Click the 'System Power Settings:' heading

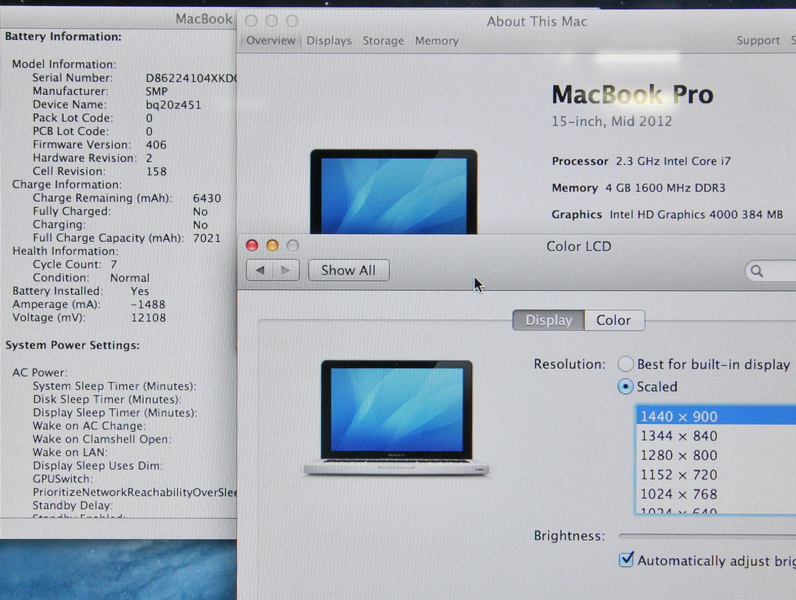click(72, 345)
